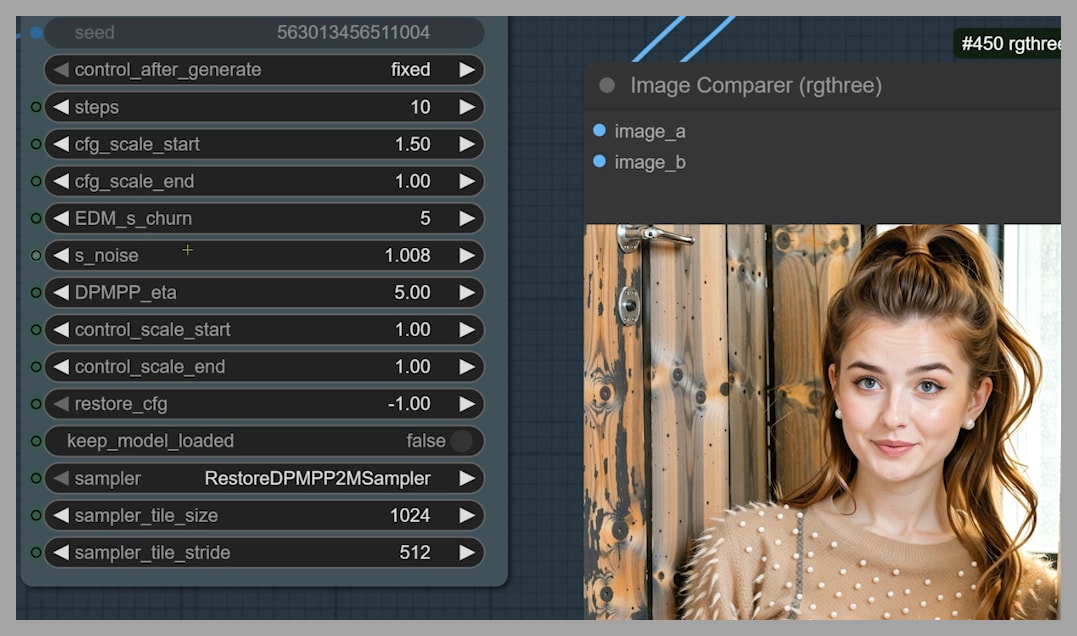1077x636 pixels.
Task: Switch control_after_generate to the next option
Action: 466,70
